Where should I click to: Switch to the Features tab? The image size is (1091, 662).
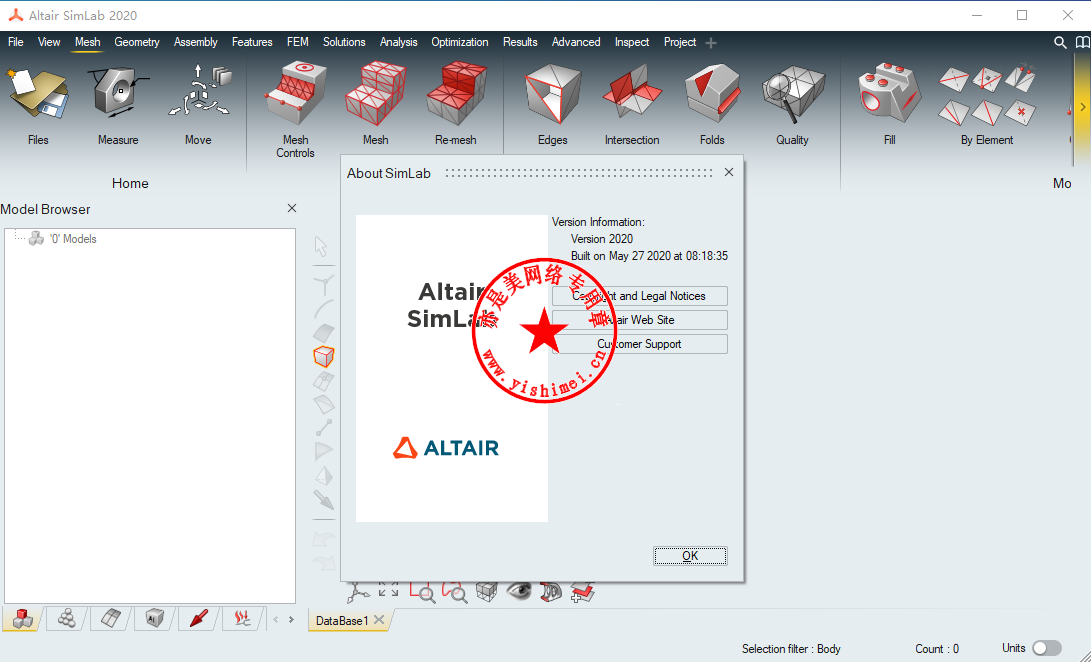tap(252, 42)
